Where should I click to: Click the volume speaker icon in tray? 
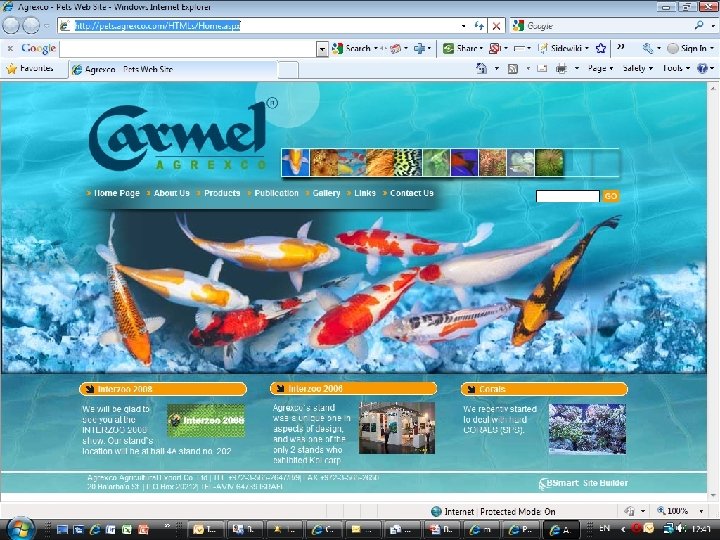pyautogui.click(x=681, y=529)
